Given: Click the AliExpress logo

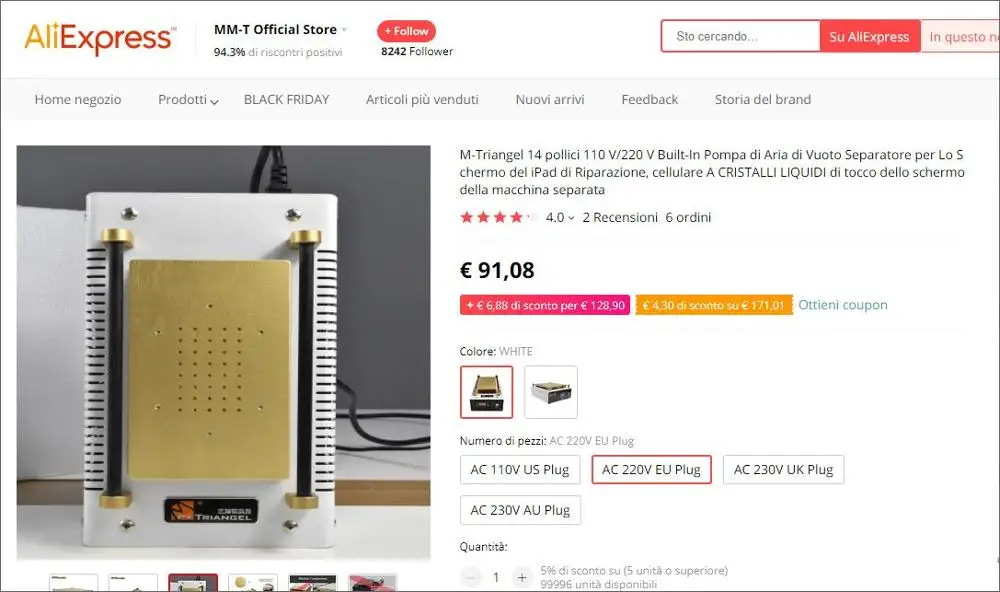Looking at the screenshot, I should [100, 38].
